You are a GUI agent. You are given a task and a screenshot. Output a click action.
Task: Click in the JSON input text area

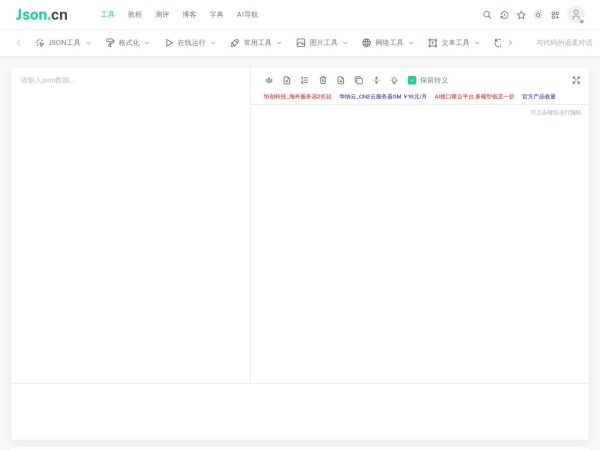point(130,225)
